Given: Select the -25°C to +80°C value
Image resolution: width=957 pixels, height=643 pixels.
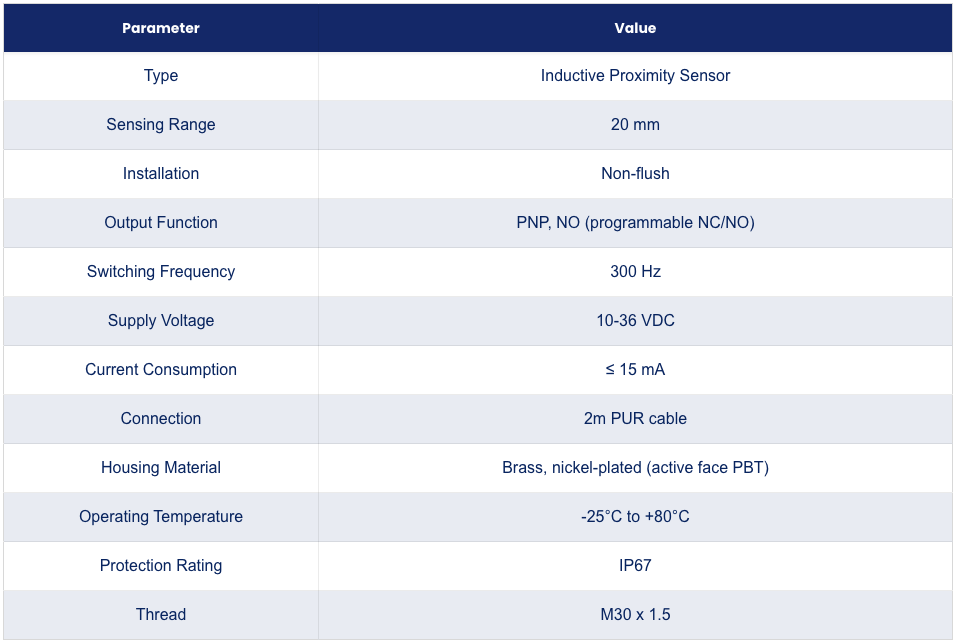Looking at the screenshot, I should coord(635,517).
